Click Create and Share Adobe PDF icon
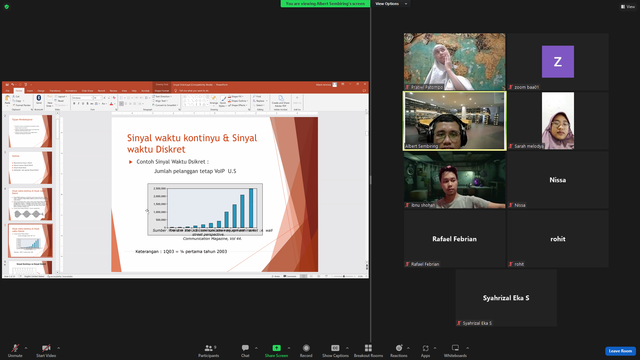This screenshot has width=640, height=360. (281, 101)
